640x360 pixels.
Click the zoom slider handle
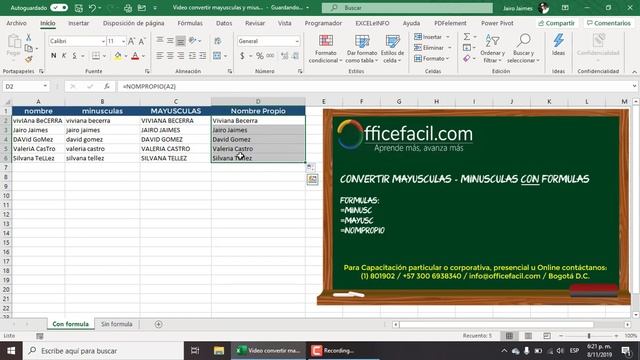click(589, 336)
